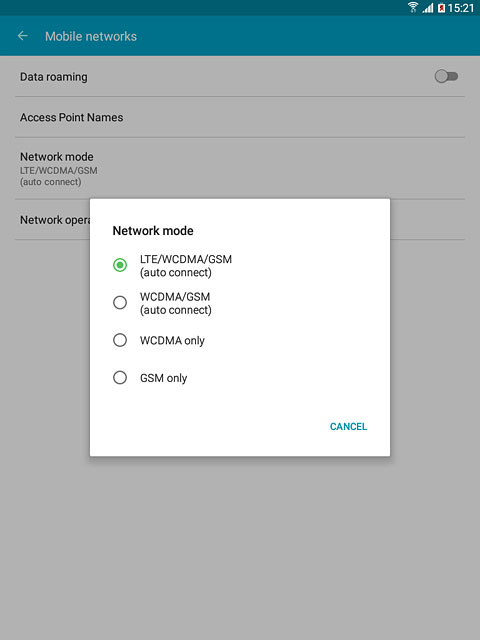Select LTE/WCDMA/GSM auto connect radio button

click(120, 265)
